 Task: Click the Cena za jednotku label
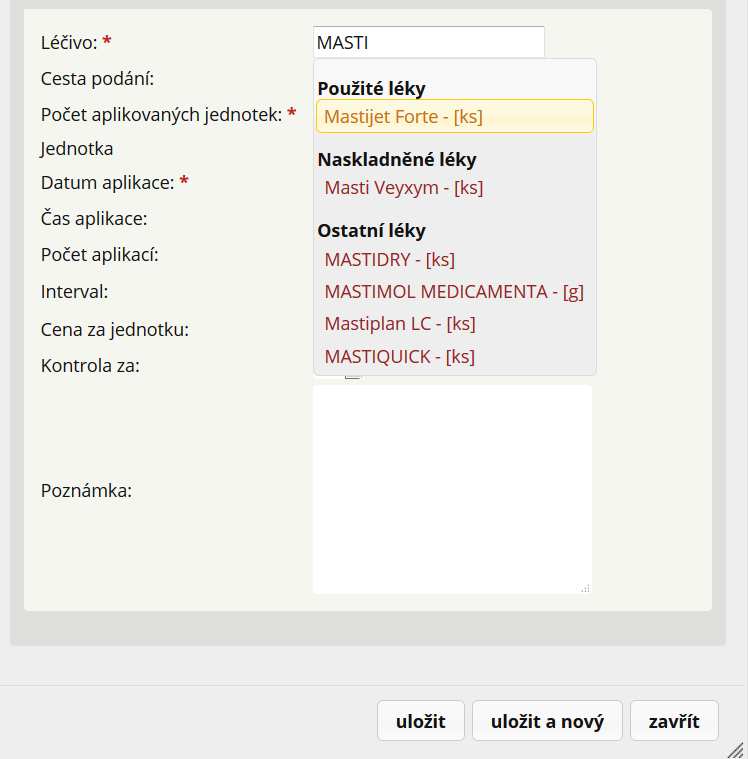(x=115, y=330)
